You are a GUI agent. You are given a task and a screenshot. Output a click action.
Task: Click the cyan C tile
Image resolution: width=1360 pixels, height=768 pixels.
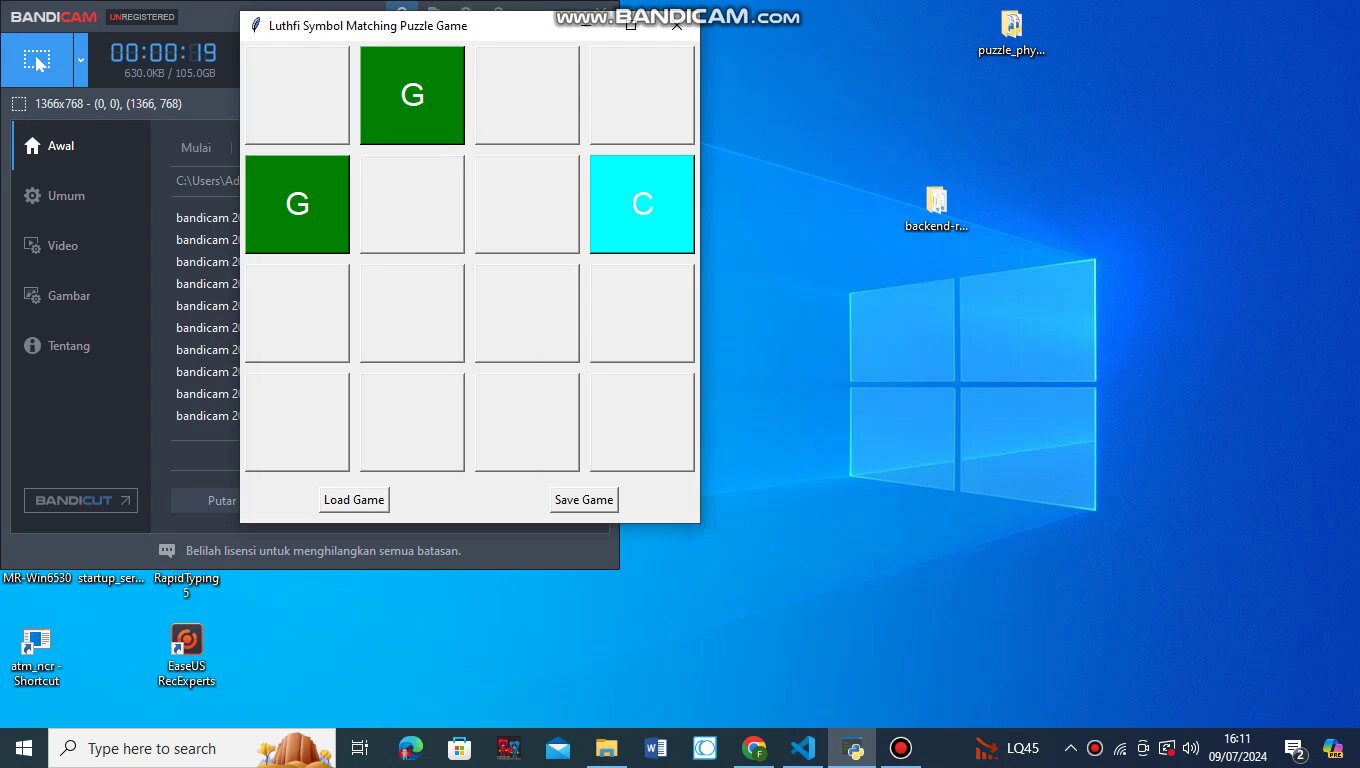(x=642, y=204)
